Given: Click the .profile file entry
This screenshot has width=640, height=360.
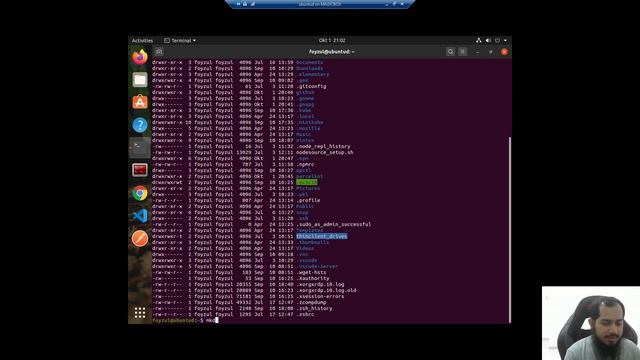Looking at the screenshot, I should coord(308,200).
